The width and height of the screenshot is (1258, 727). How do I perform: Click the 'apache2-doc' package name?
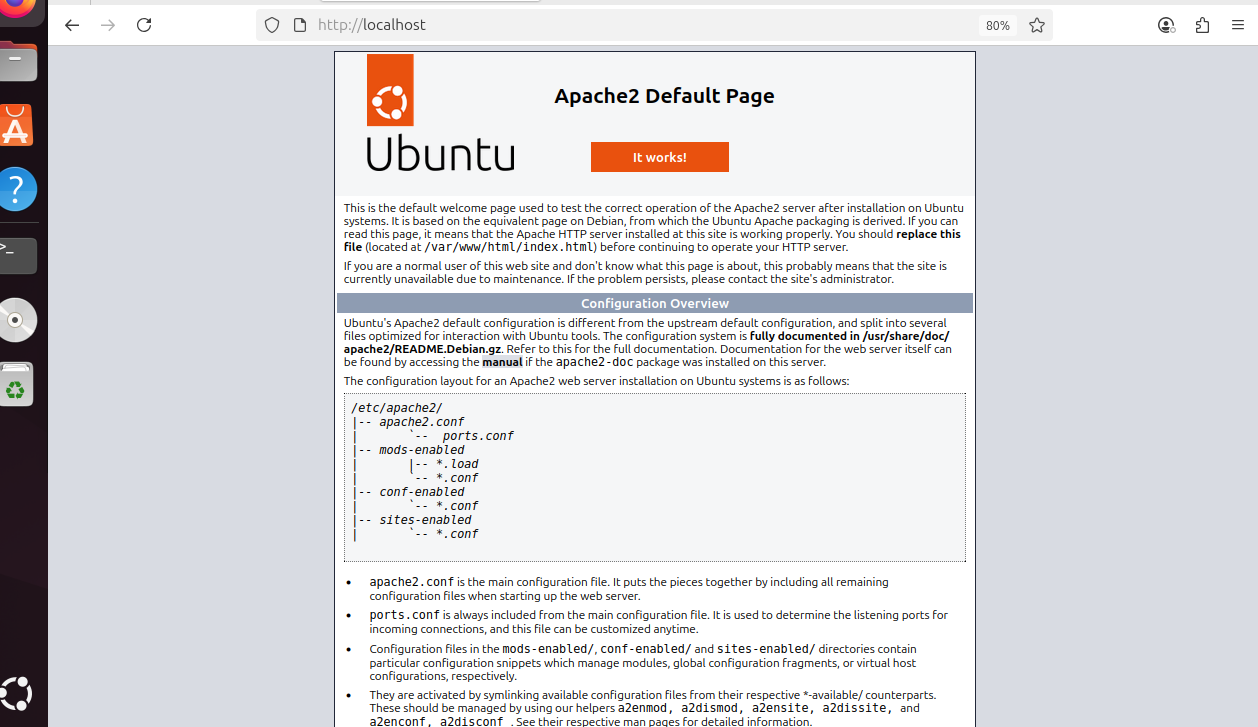click(594, 362)
